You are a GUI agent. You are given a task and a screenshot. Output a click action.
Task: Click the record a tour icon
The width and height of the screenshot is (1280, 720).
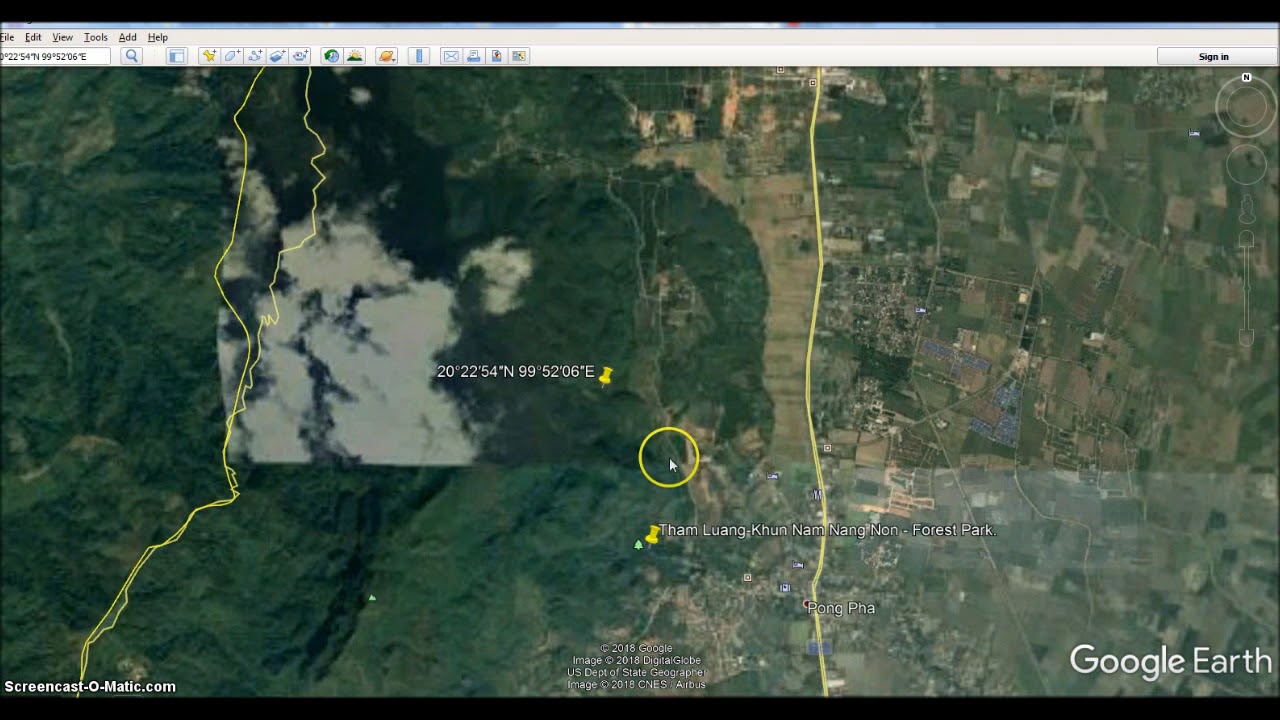click(x=300, y=56)
